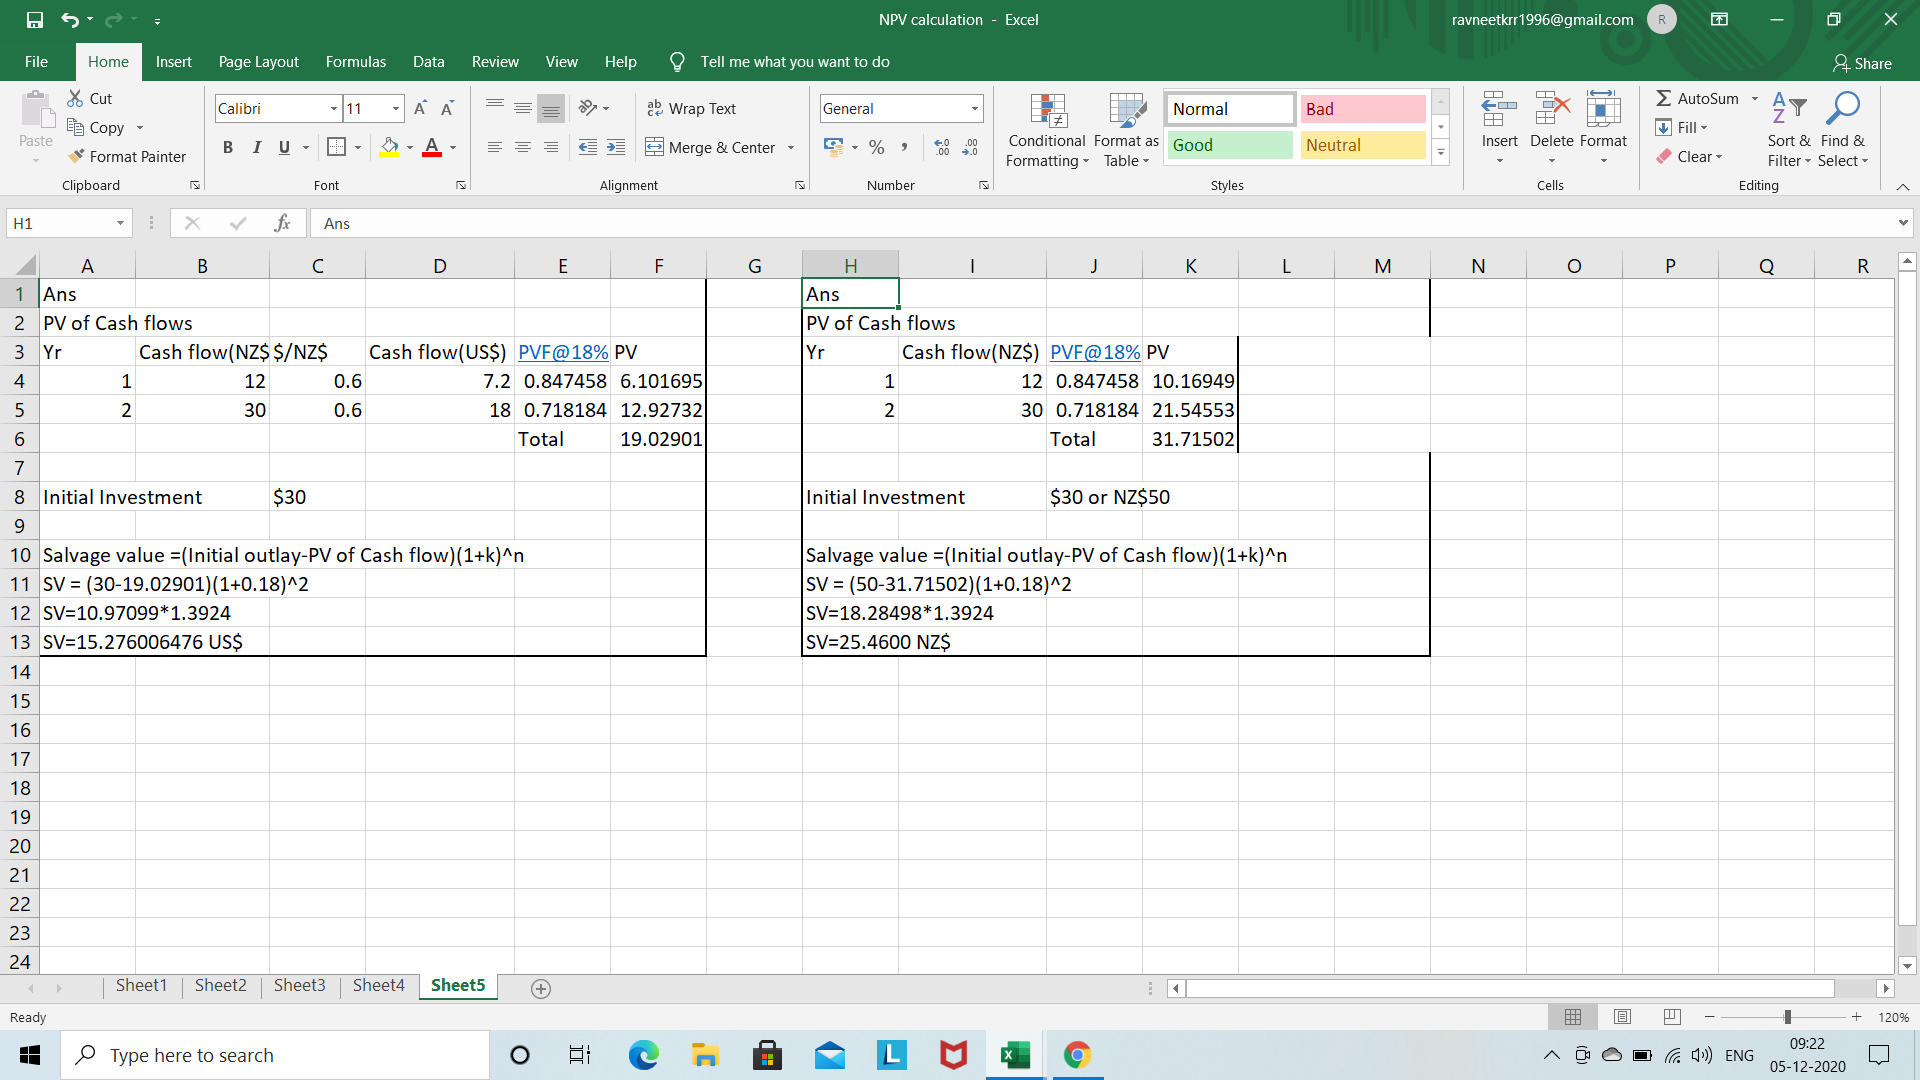Screen dimensions: 1920x1080
Task: Open the General number format dropdown
Action: coord(974,108)
